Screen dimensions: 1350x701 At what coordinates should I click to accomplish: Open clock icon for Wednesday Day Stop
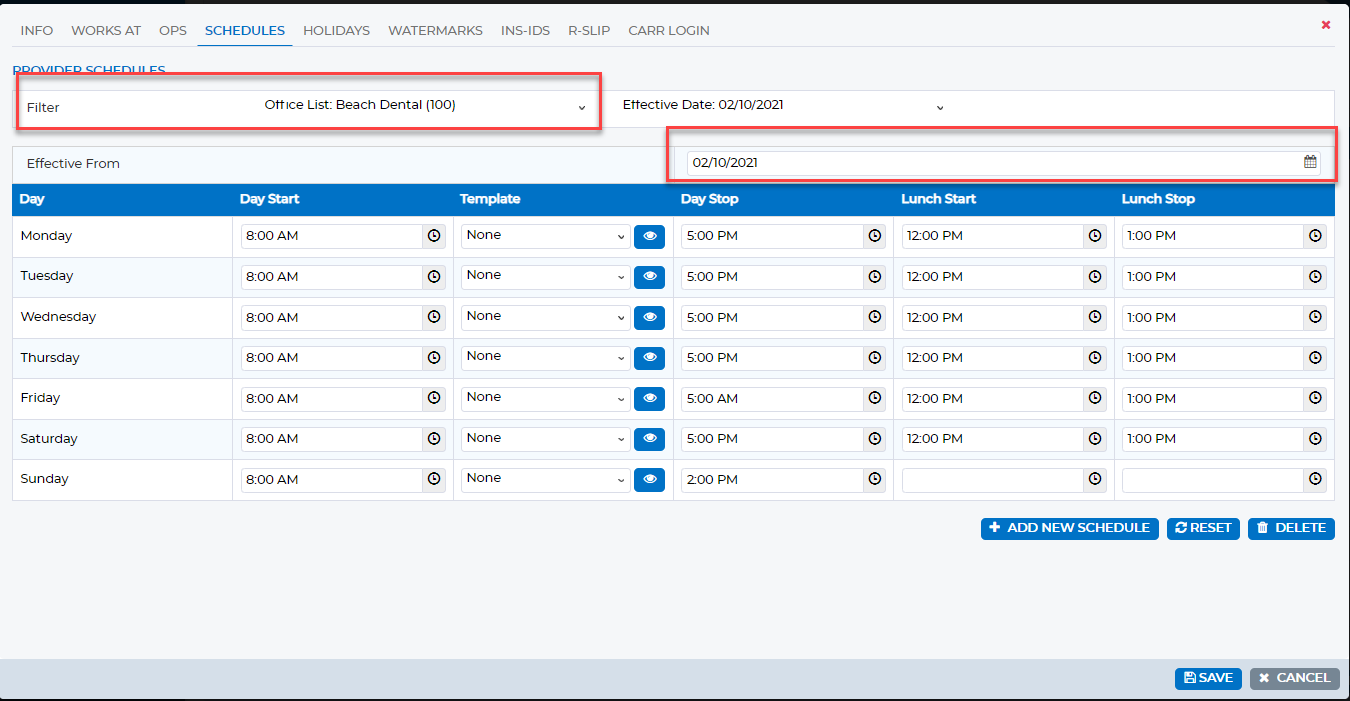[x=875, y=318]
